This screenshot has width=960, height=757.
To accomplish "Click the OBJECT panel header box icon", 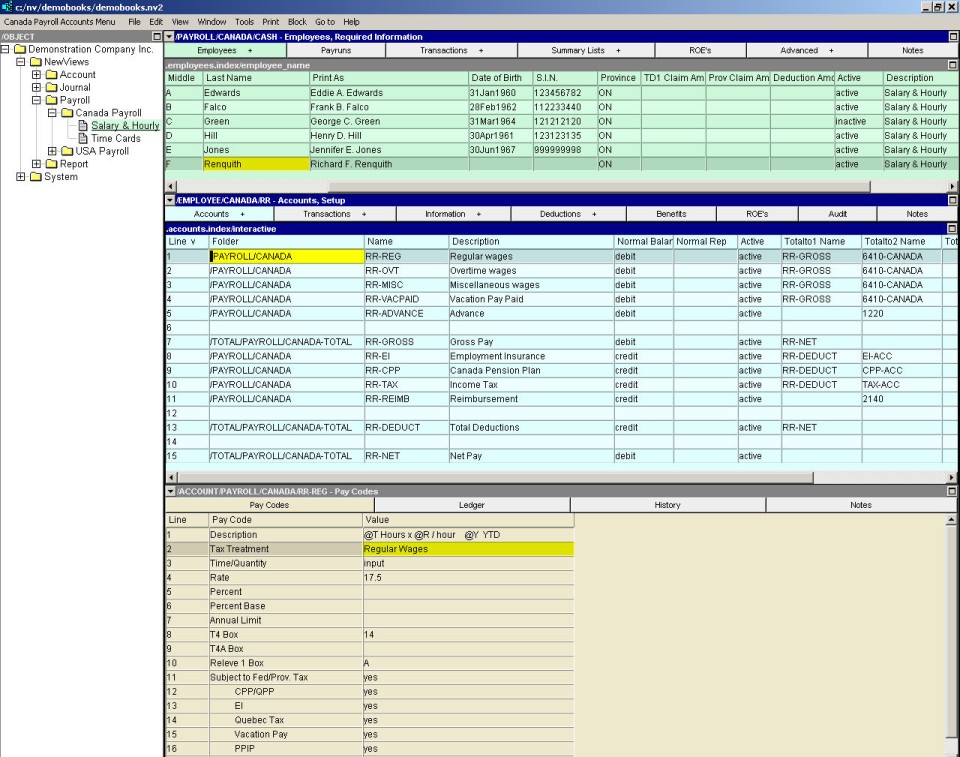I will 156,37.
